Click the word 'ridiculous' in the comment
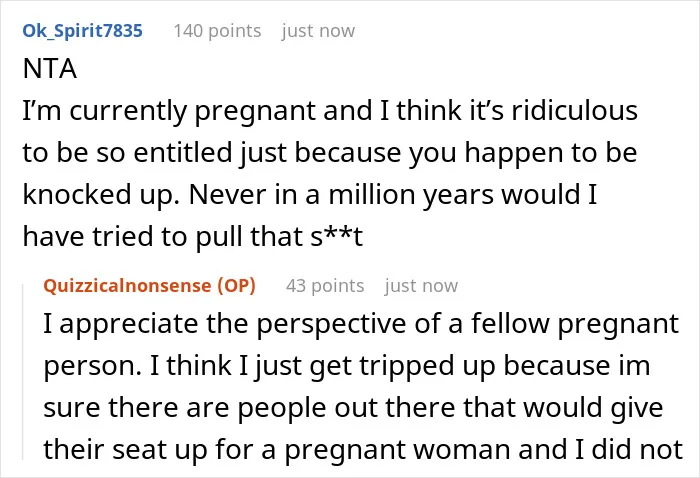 [x=575, y=110]
